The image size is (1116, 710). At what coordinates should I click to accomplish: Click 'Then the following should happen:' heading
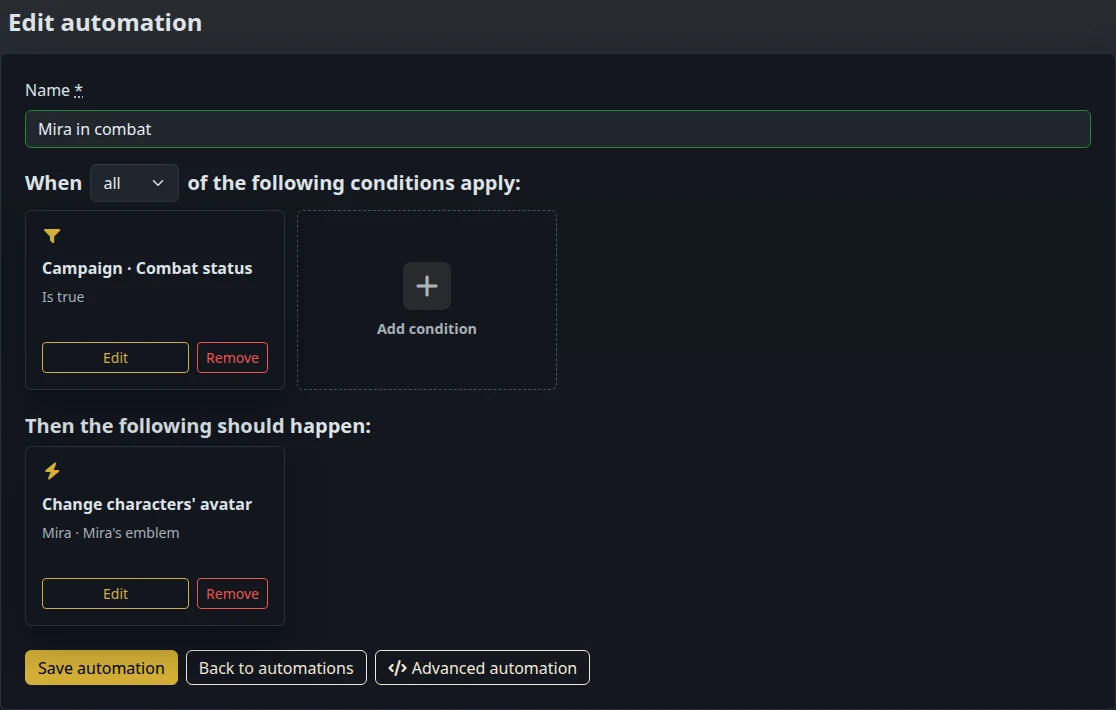[198, 425]
